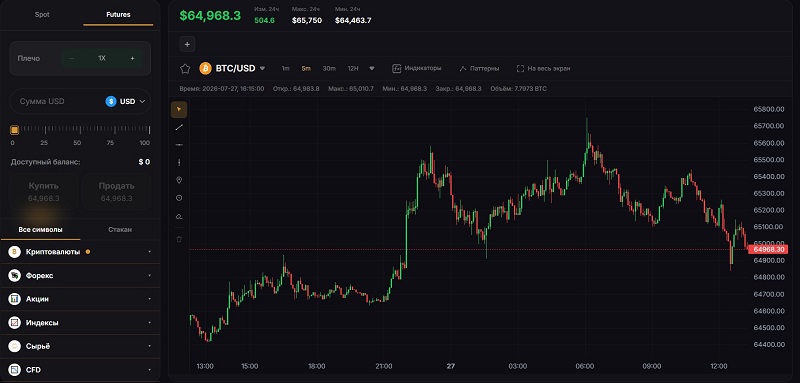Click the Продать sell button
The image size is (800, 383).
(x=116, y=191)
